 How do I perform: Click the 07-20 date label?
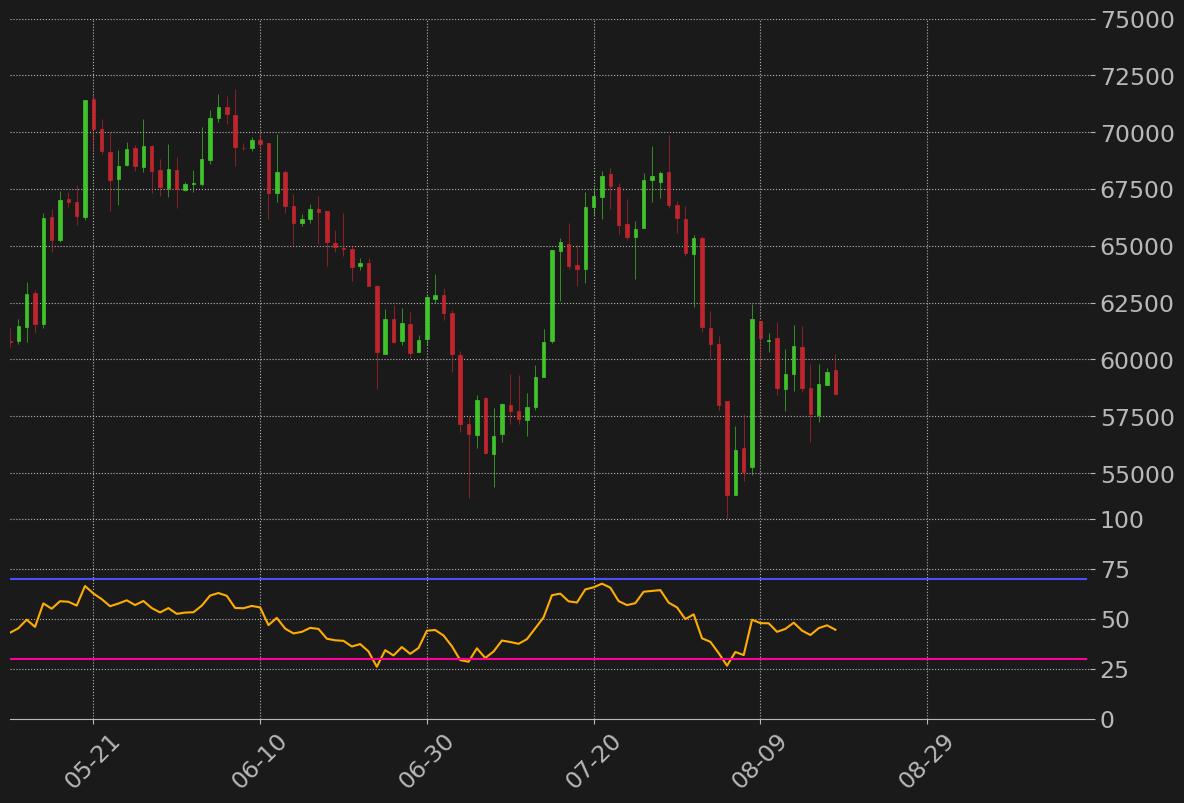[593, 761]
